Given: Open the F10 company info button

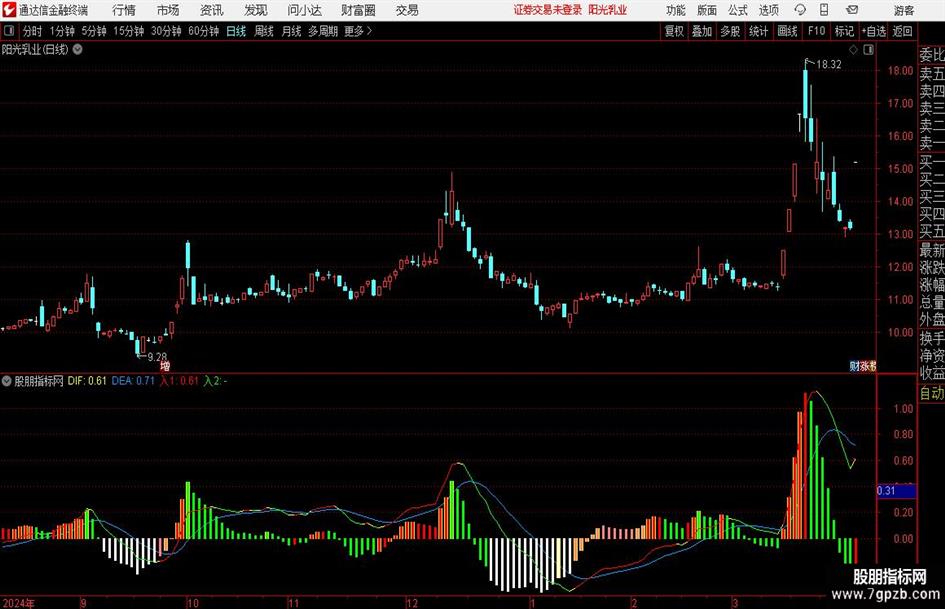Looking at the screenshot, I should pyautogui.click(x=817, y=31).
